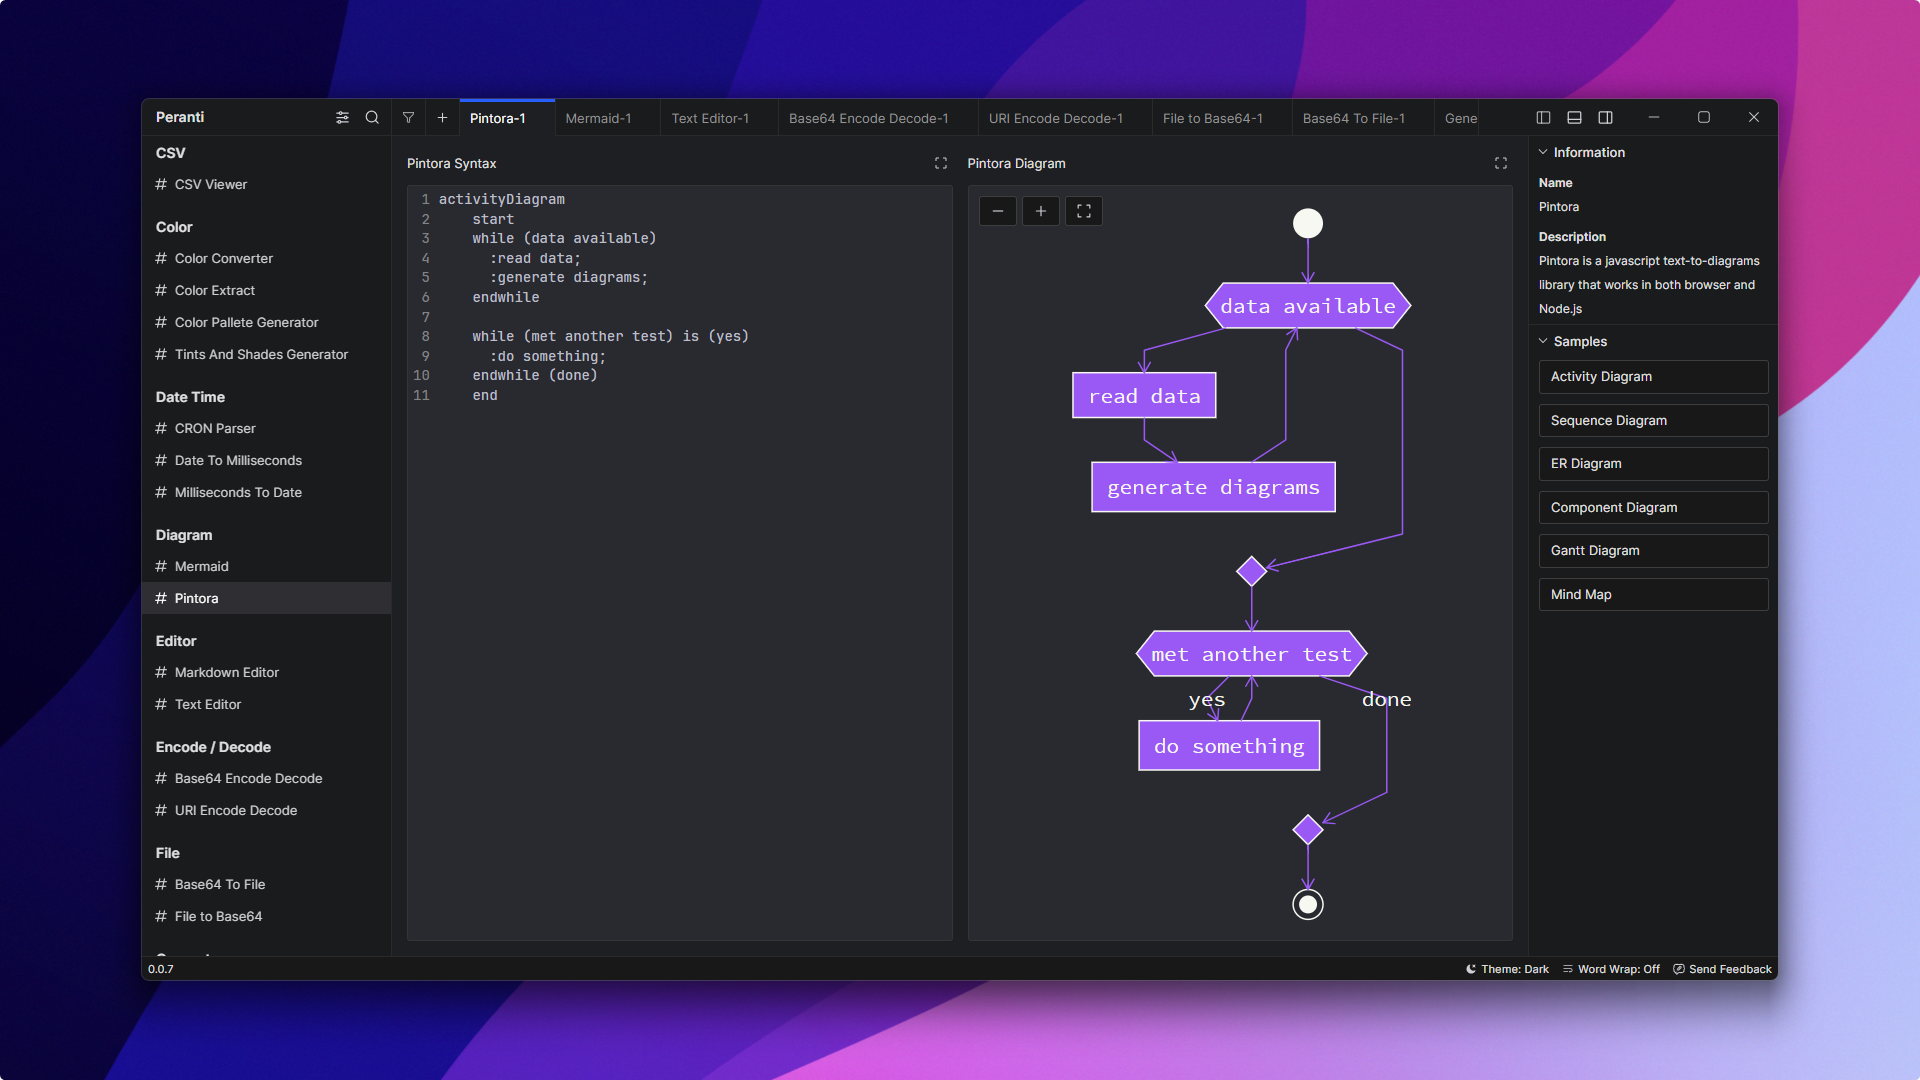The width and height of the screenshot is (1920, 1080).
Task: Select Markdown Editor in the sidebar
Action: pos(226,673)
